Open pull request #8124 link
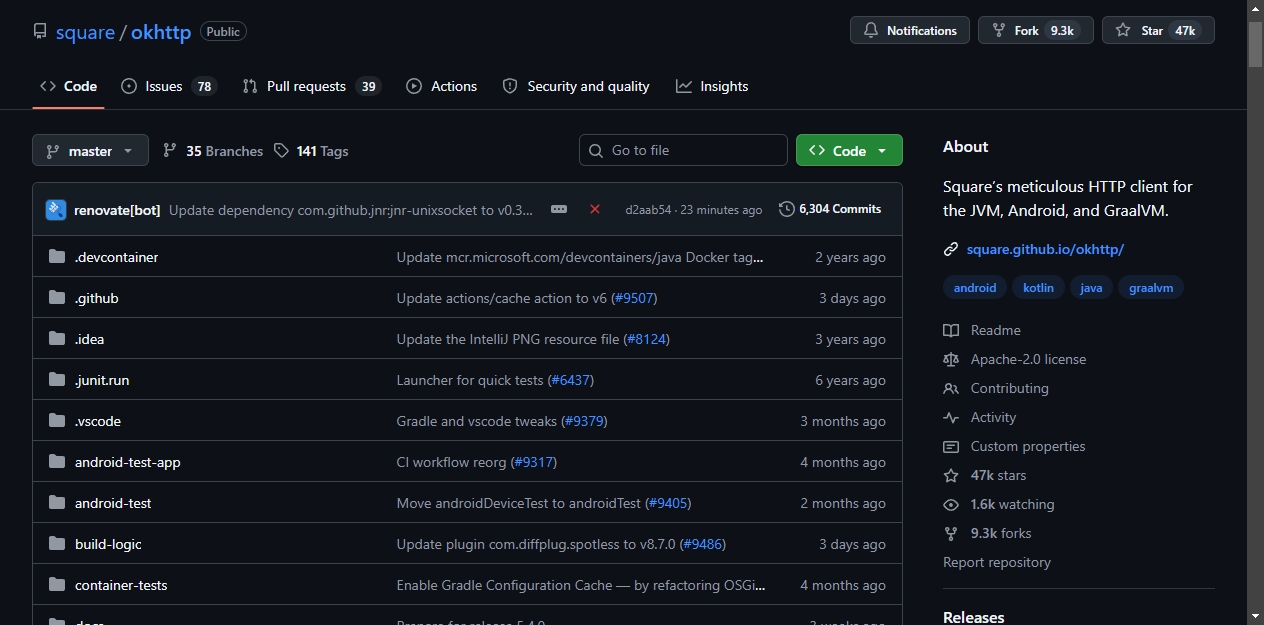Image resolution: width=1264 pixels, height=625 pixels. pos(646,339)
